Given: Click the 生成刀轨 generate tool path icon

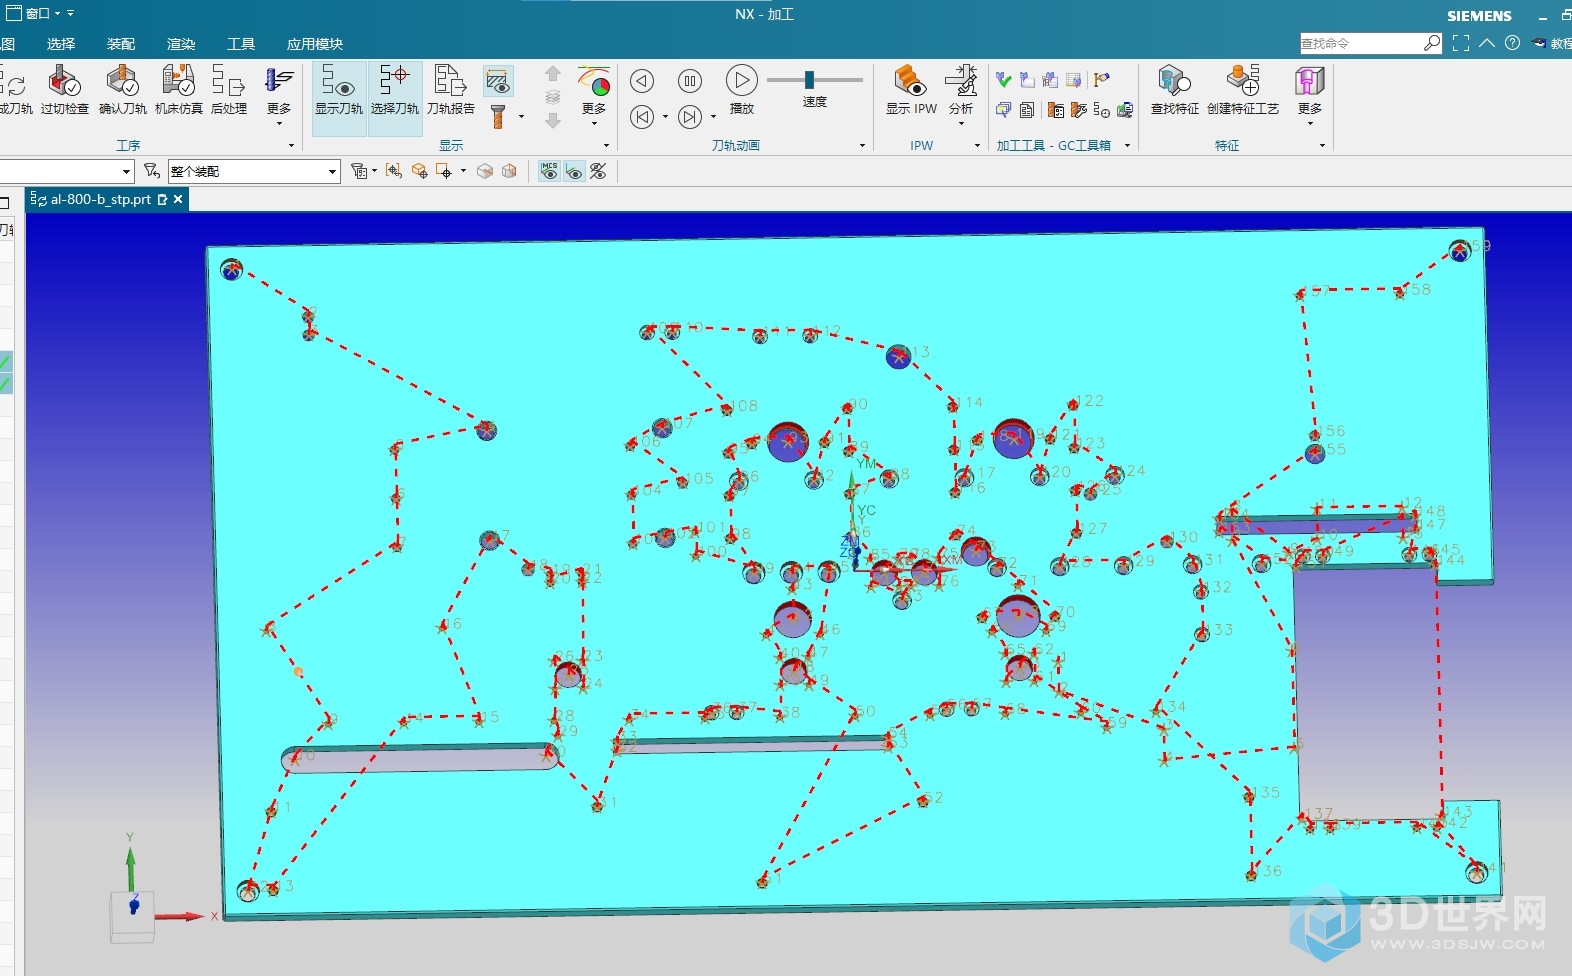Looking at the screenshot, I should 16,90.
